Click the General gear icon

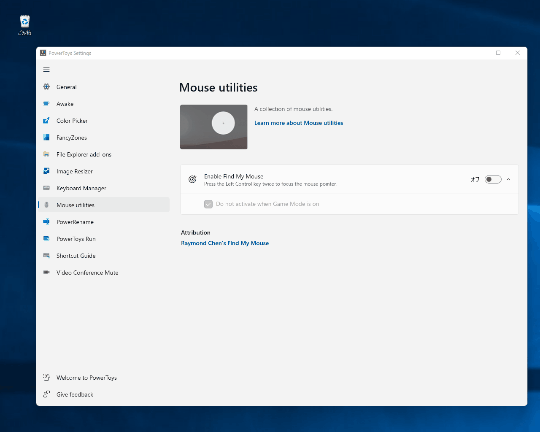[x=46, y=87]
